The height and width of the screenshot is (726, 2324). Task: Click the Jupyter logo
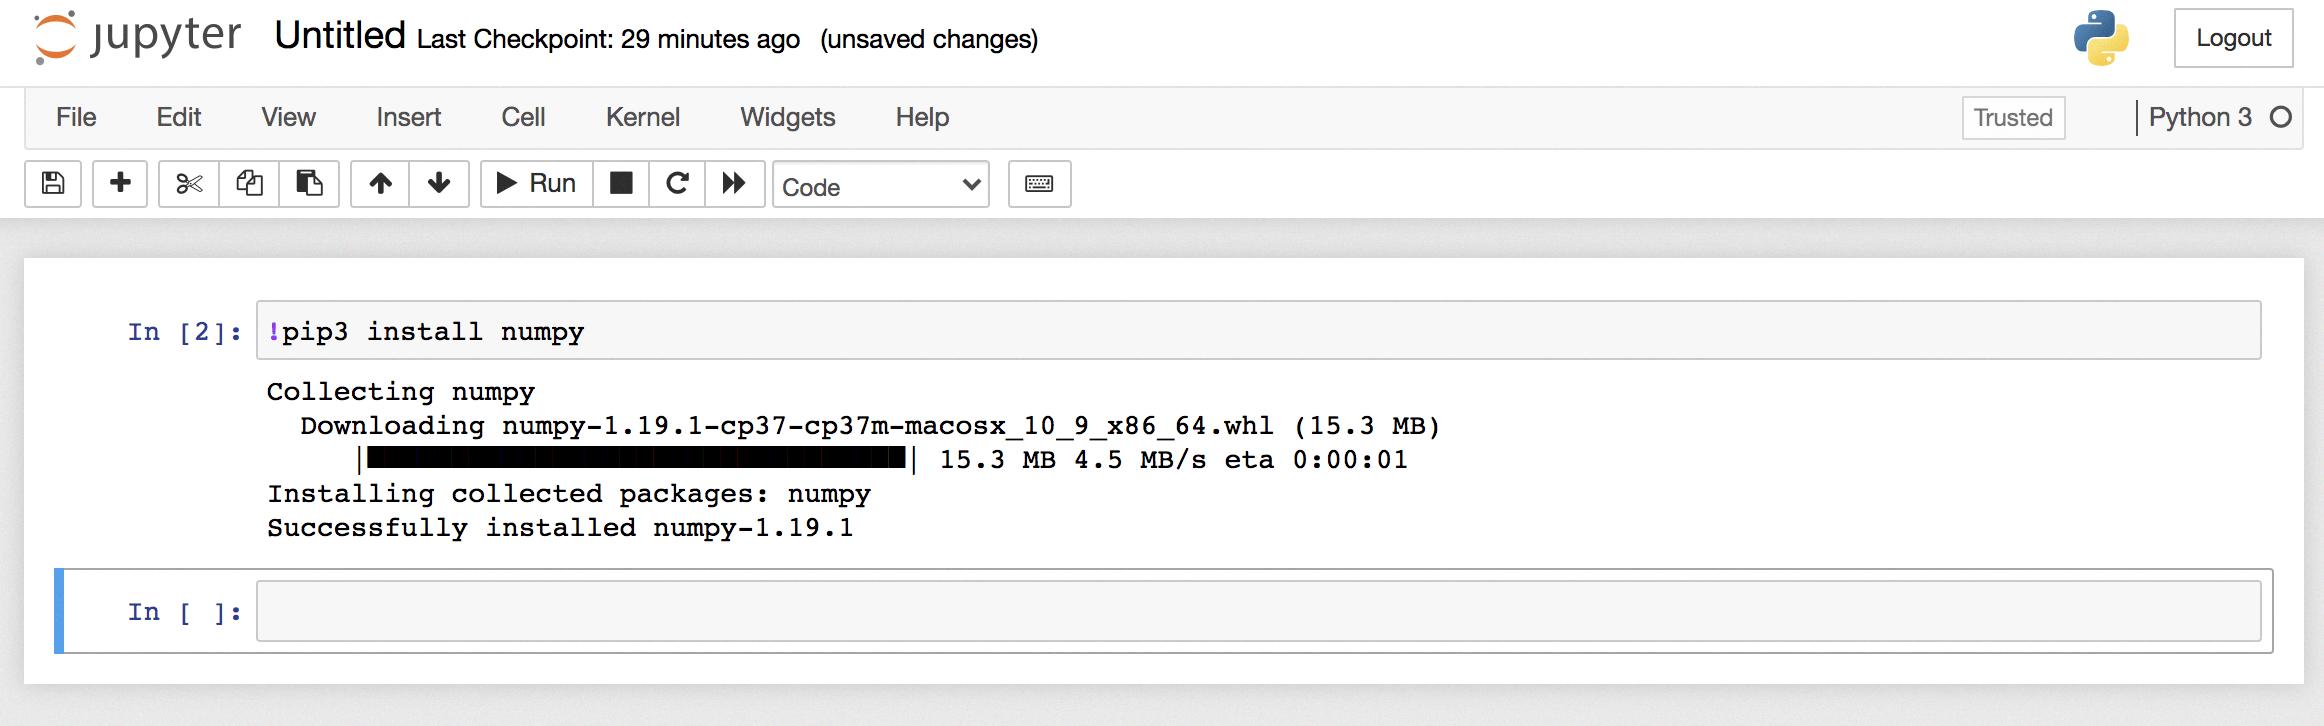(140, 38)
